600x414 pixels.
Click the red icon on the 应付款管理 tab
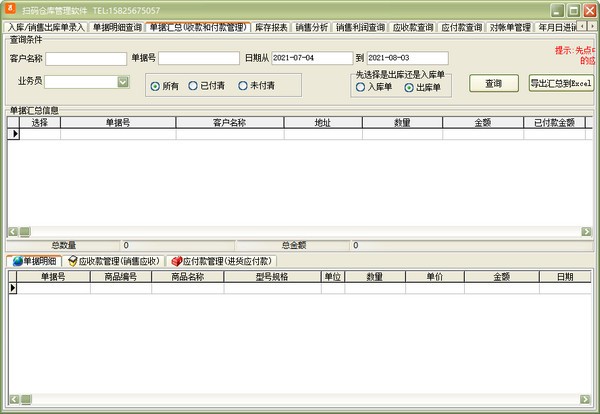[x=176, y=261]
